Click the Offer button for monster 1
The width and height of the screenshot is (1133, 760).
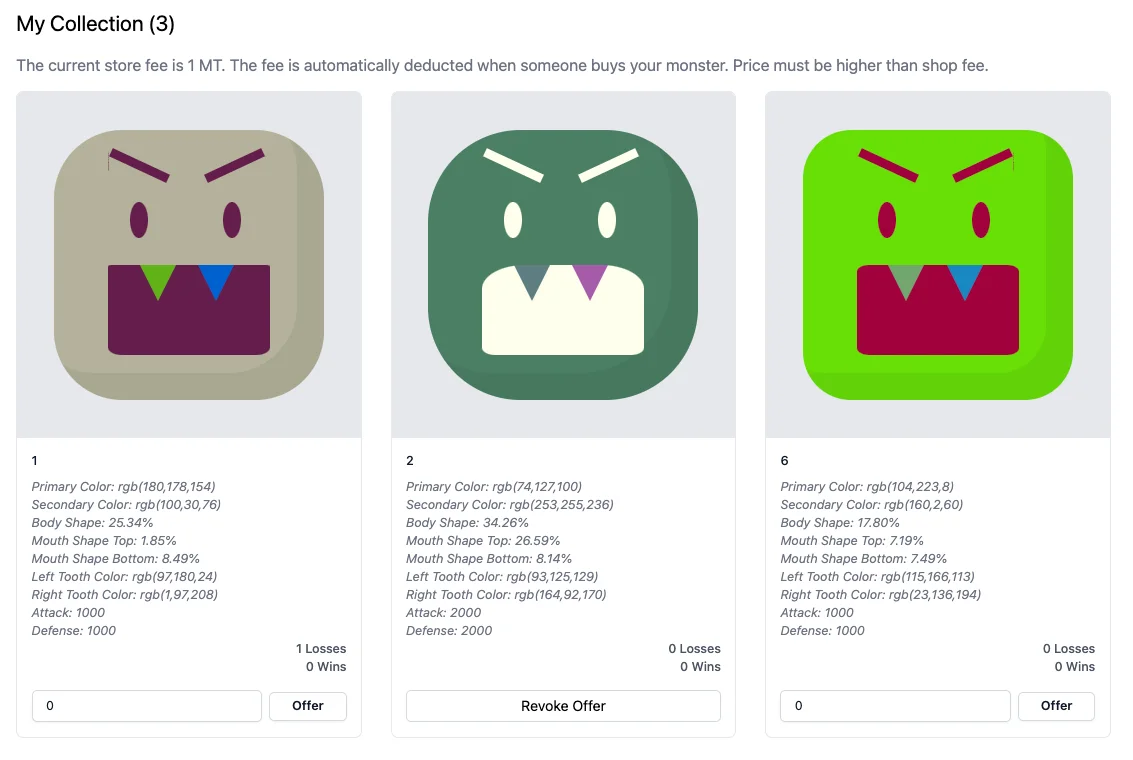[x=308, y=706]
